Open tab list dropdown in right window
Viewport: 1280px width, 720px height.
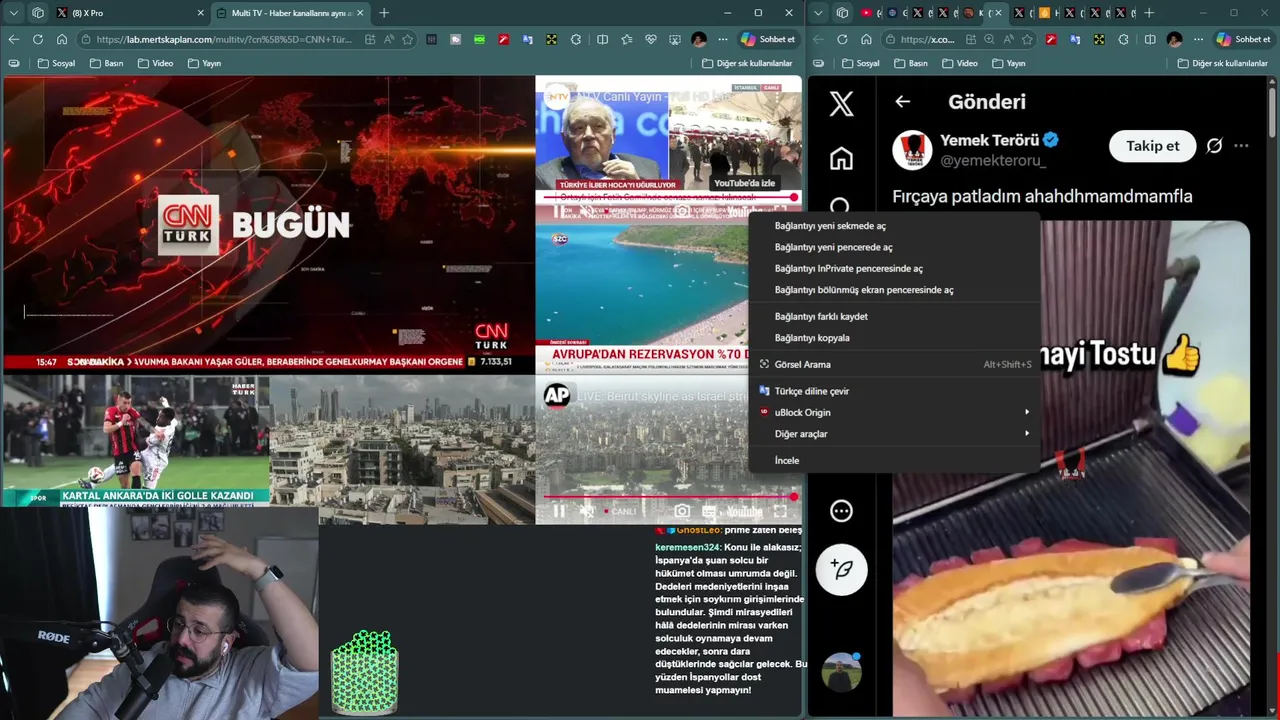(x=820, y=13)
